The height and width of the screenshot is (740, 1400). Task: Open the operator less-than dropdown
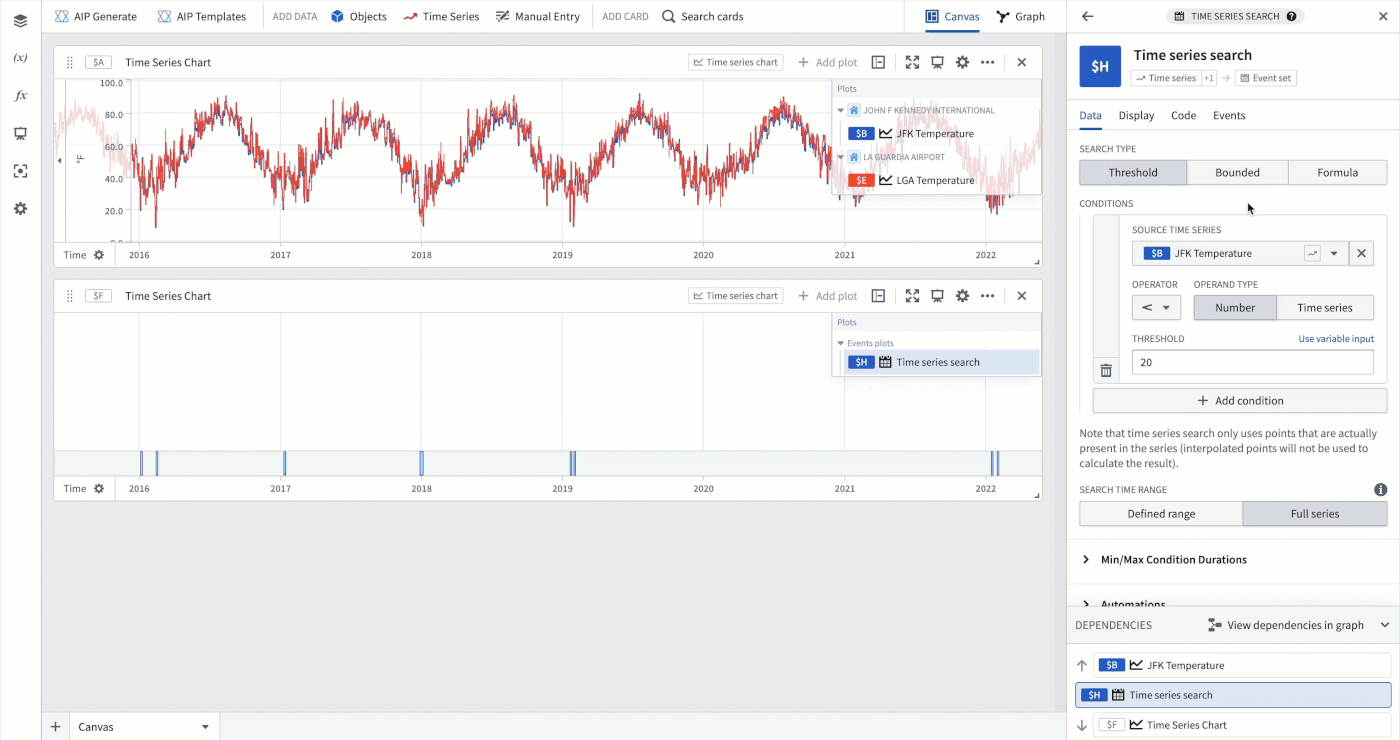1157,308
